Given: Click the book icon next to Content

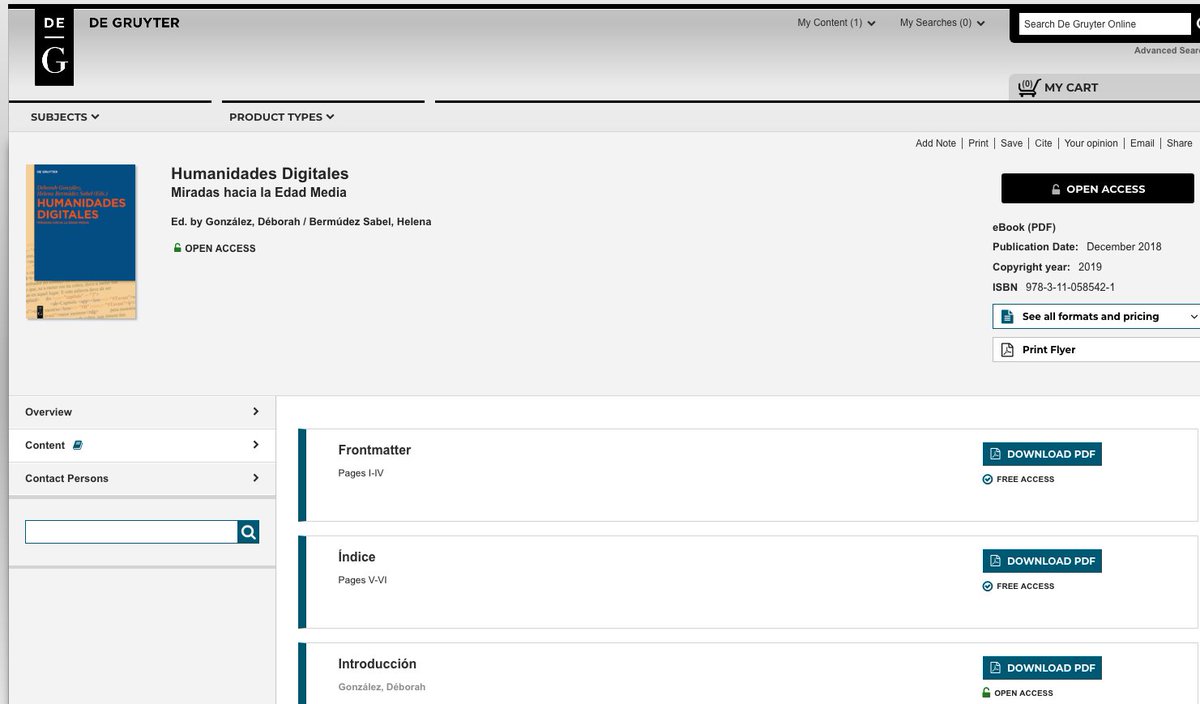Looking at the screenshot, I should [x=78, y=445].
